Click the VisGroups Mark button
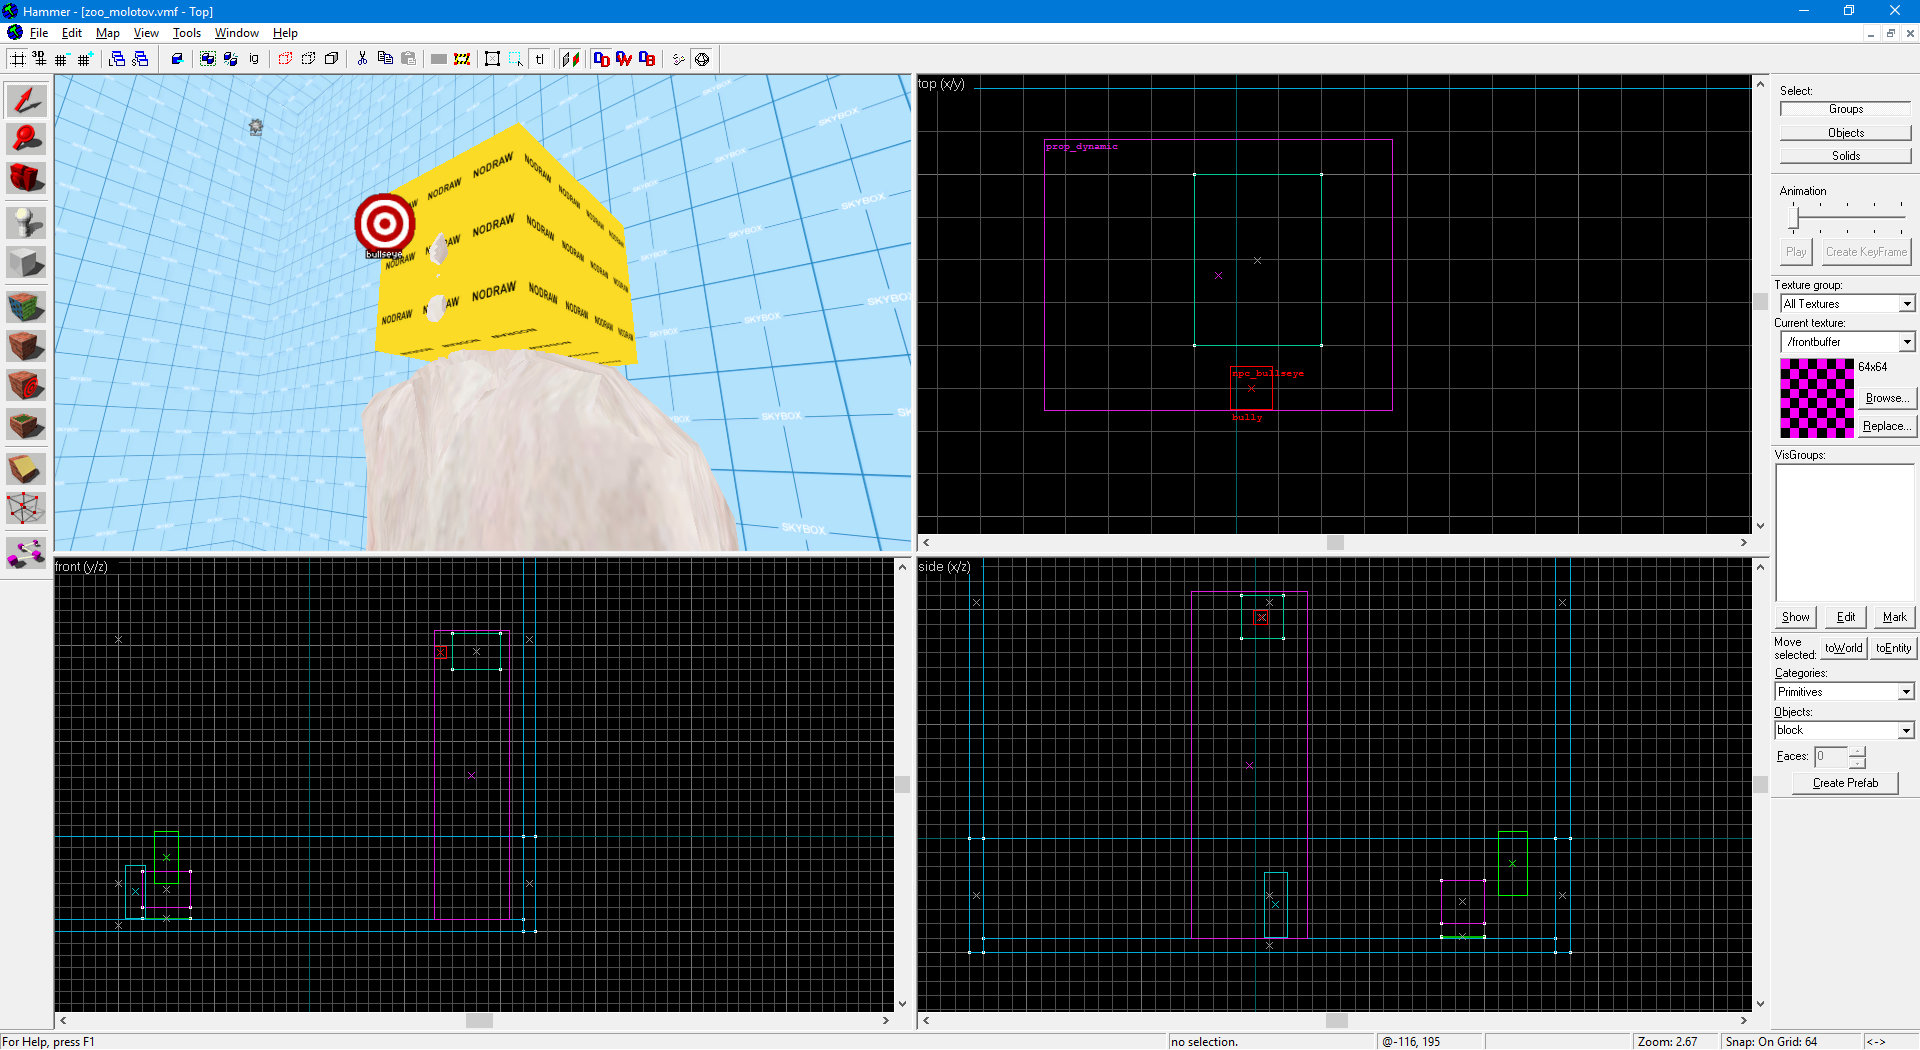1920x1050 pixels. point(1894,617)
